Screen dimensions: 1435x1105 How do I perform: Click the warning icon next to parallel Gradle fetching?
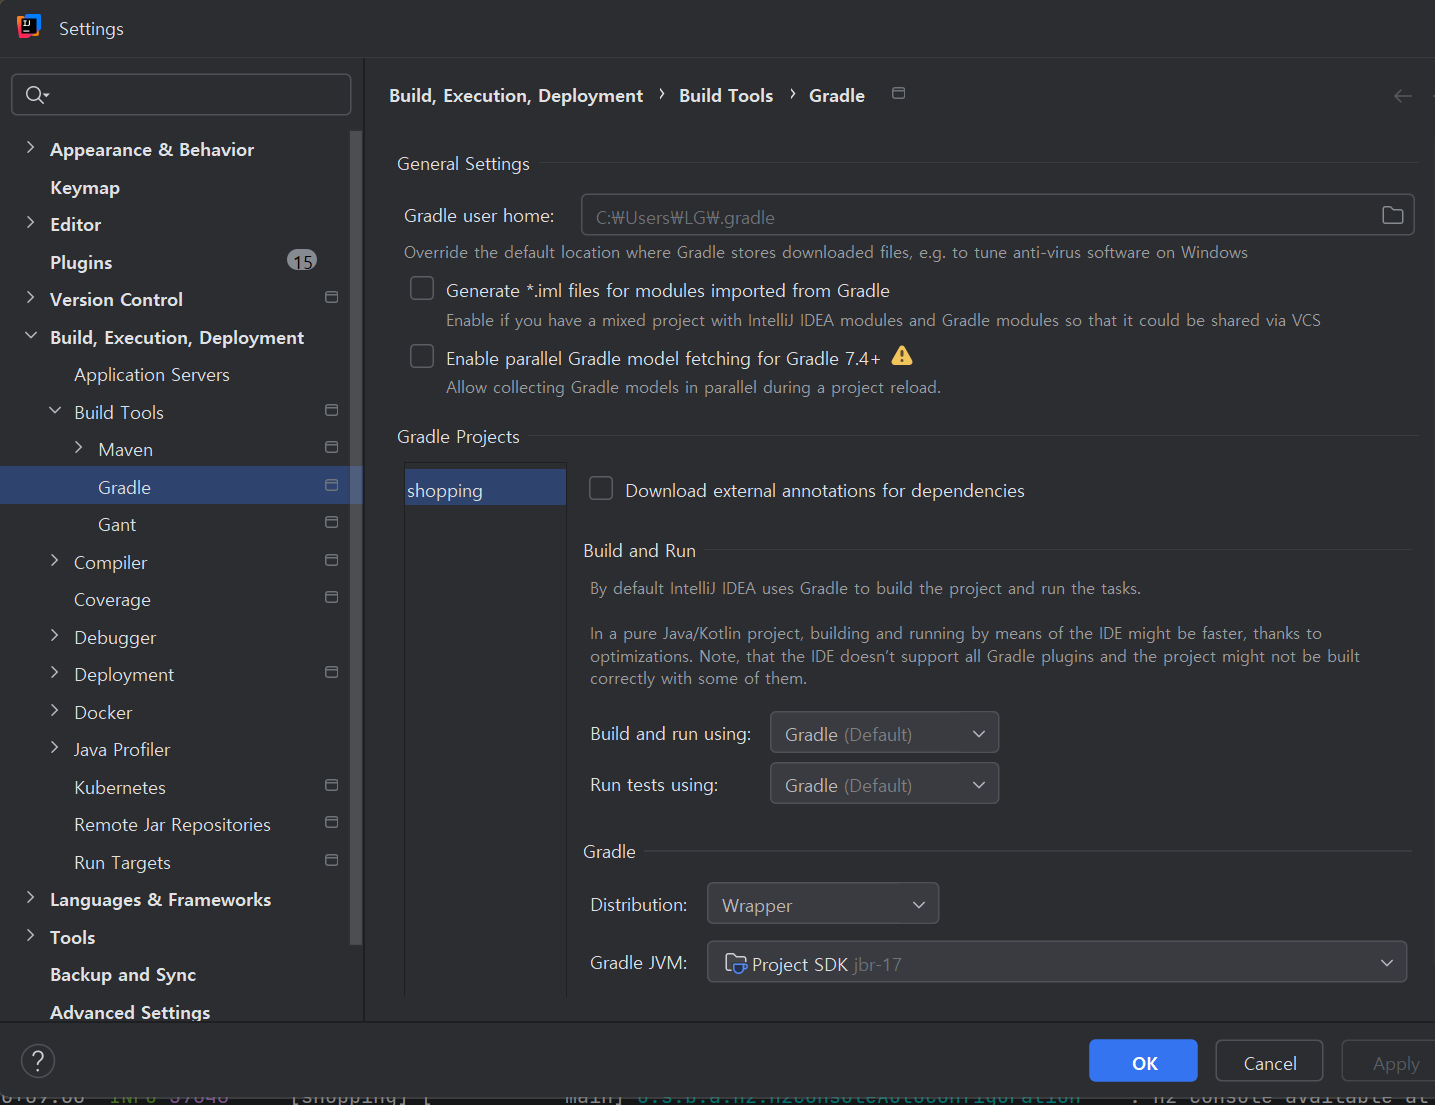902,355
